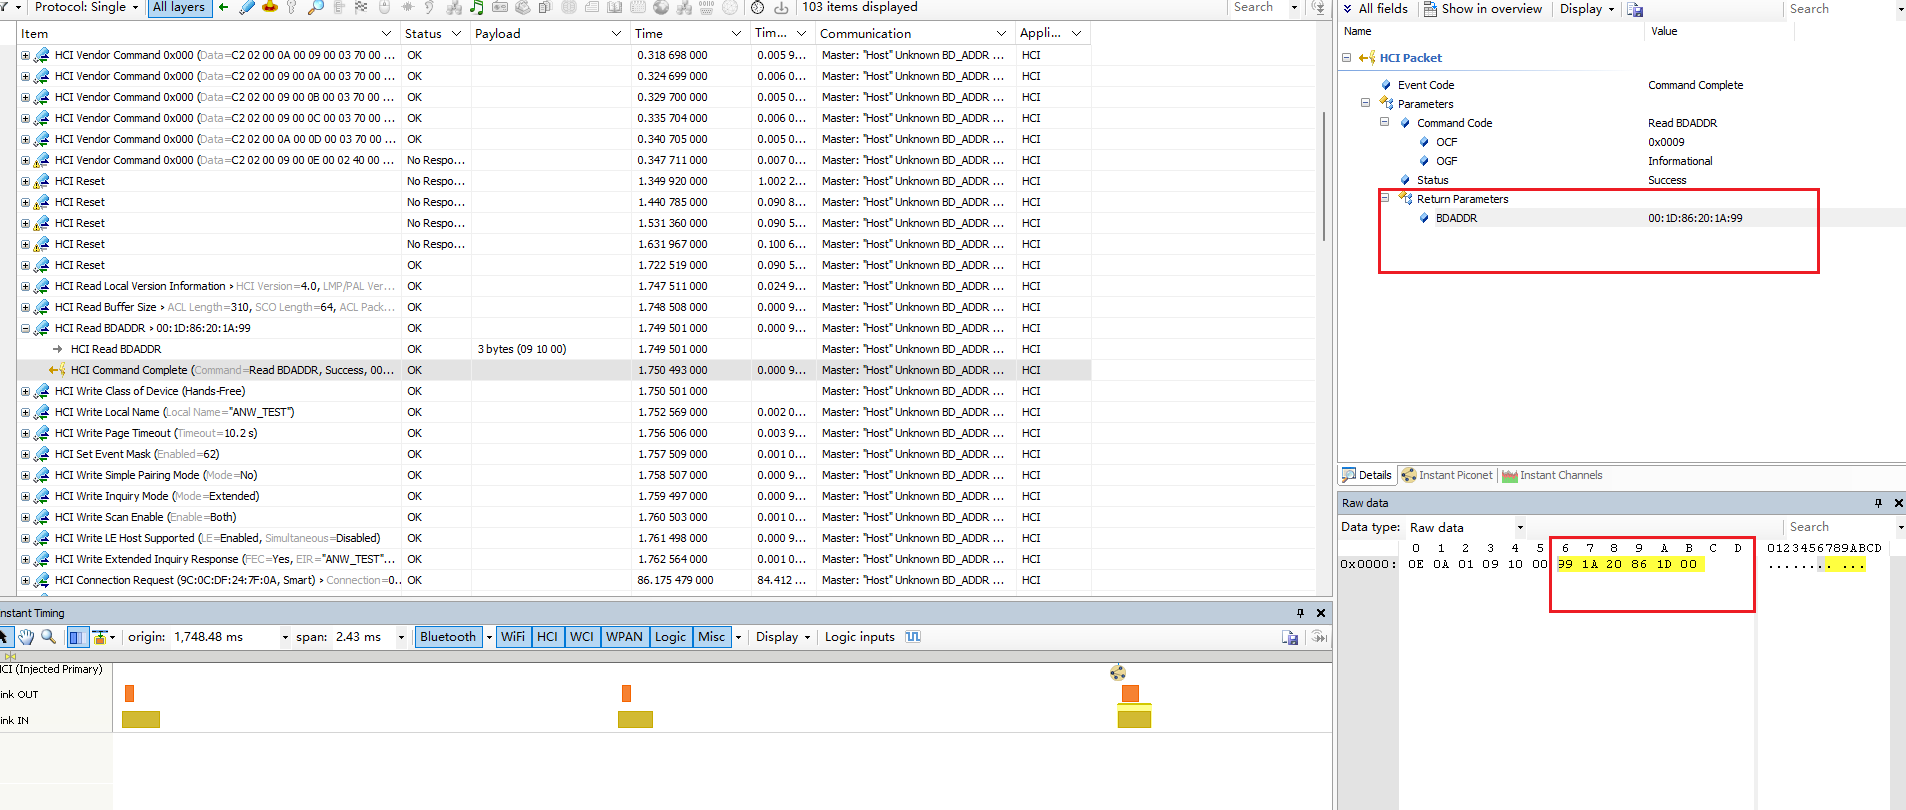Toggle the All layers button
The image size is (1906, 810).
tap(178, 7)
